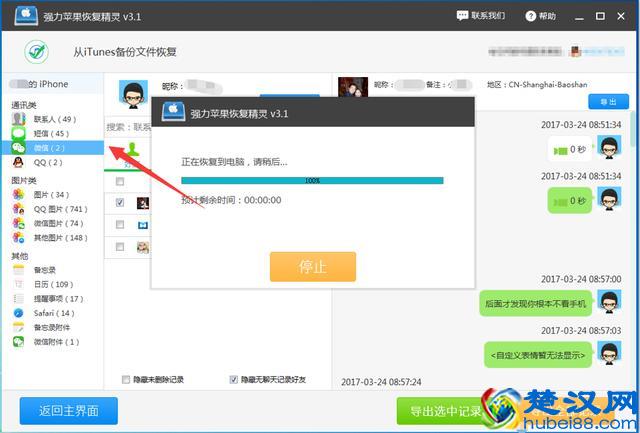
Task: Click 地区：CN-Shanghai-Baoshan text
Action: coord(537,84)
